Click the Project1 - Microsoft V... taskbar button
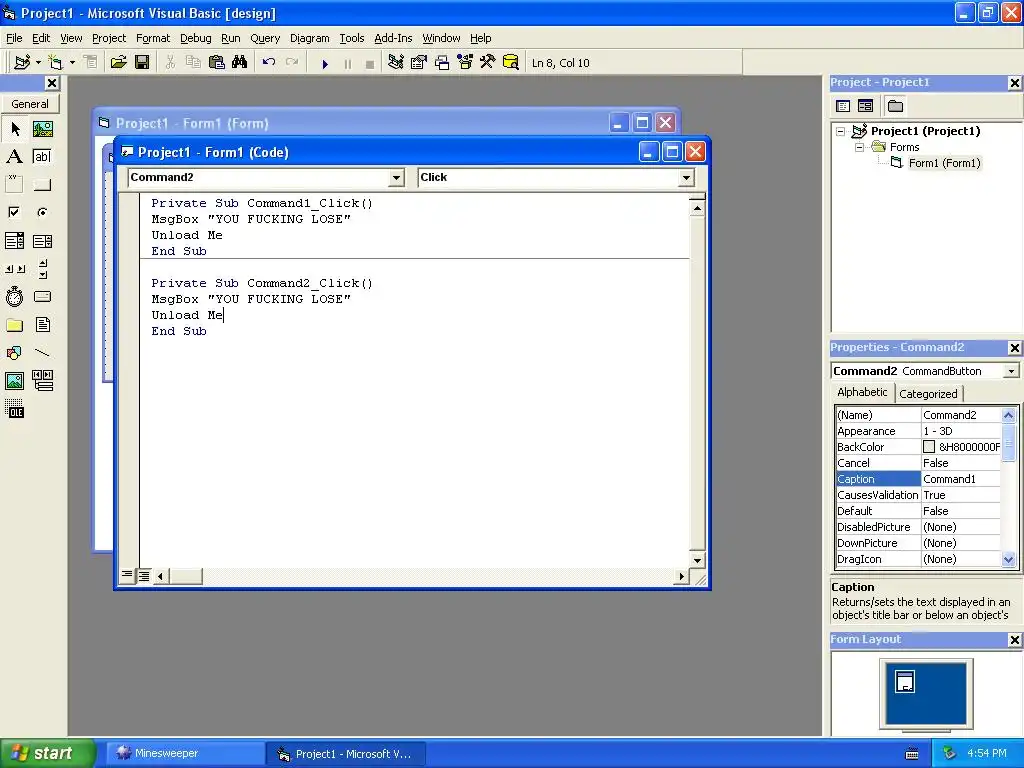Screen dimensions: 1024x768 [346, 754]
